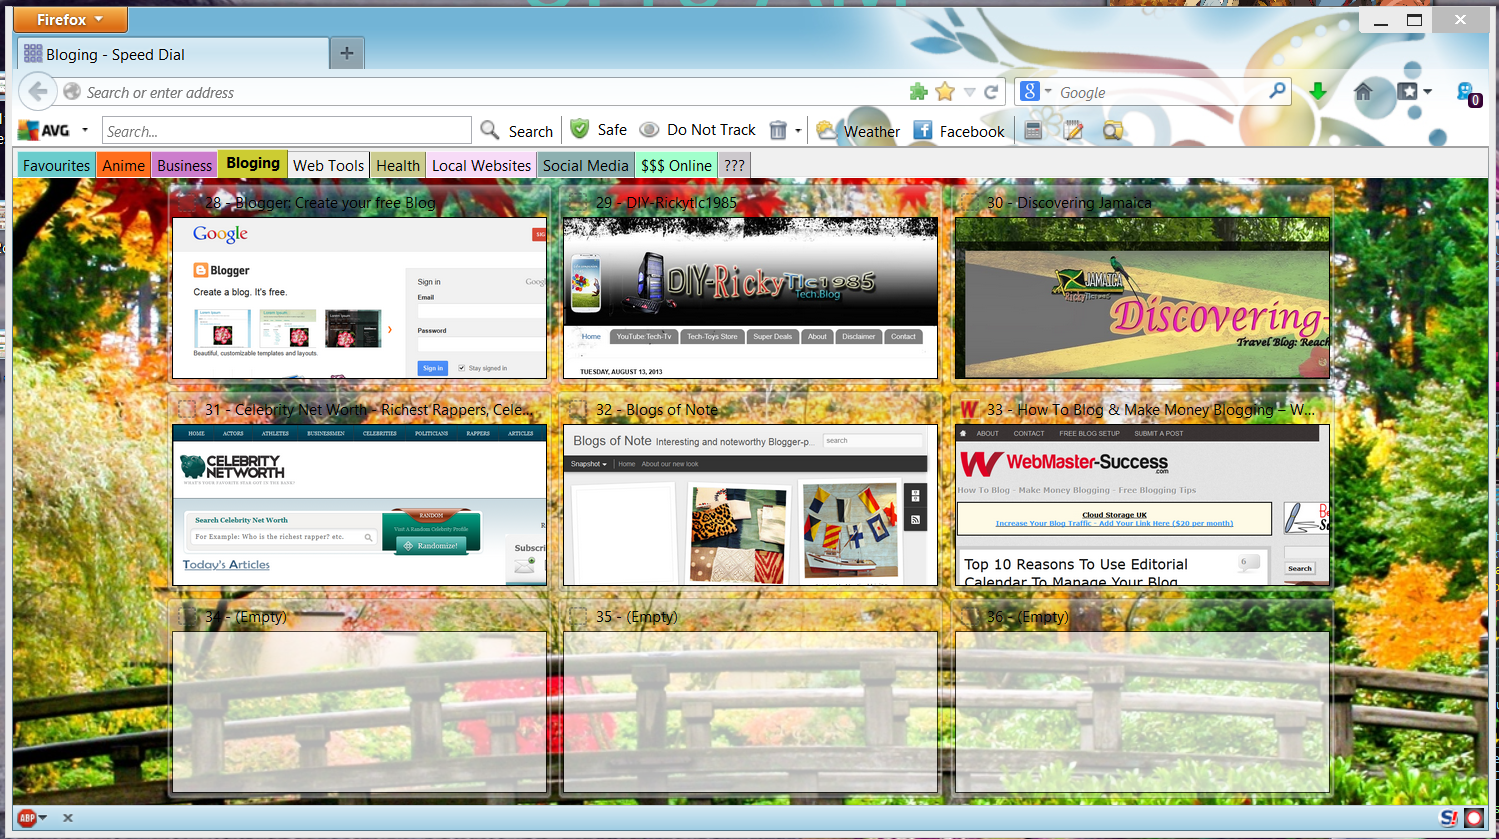Select the Bloging - Speed Dial browser tab

pyautogui.click(x=172, y=54)
